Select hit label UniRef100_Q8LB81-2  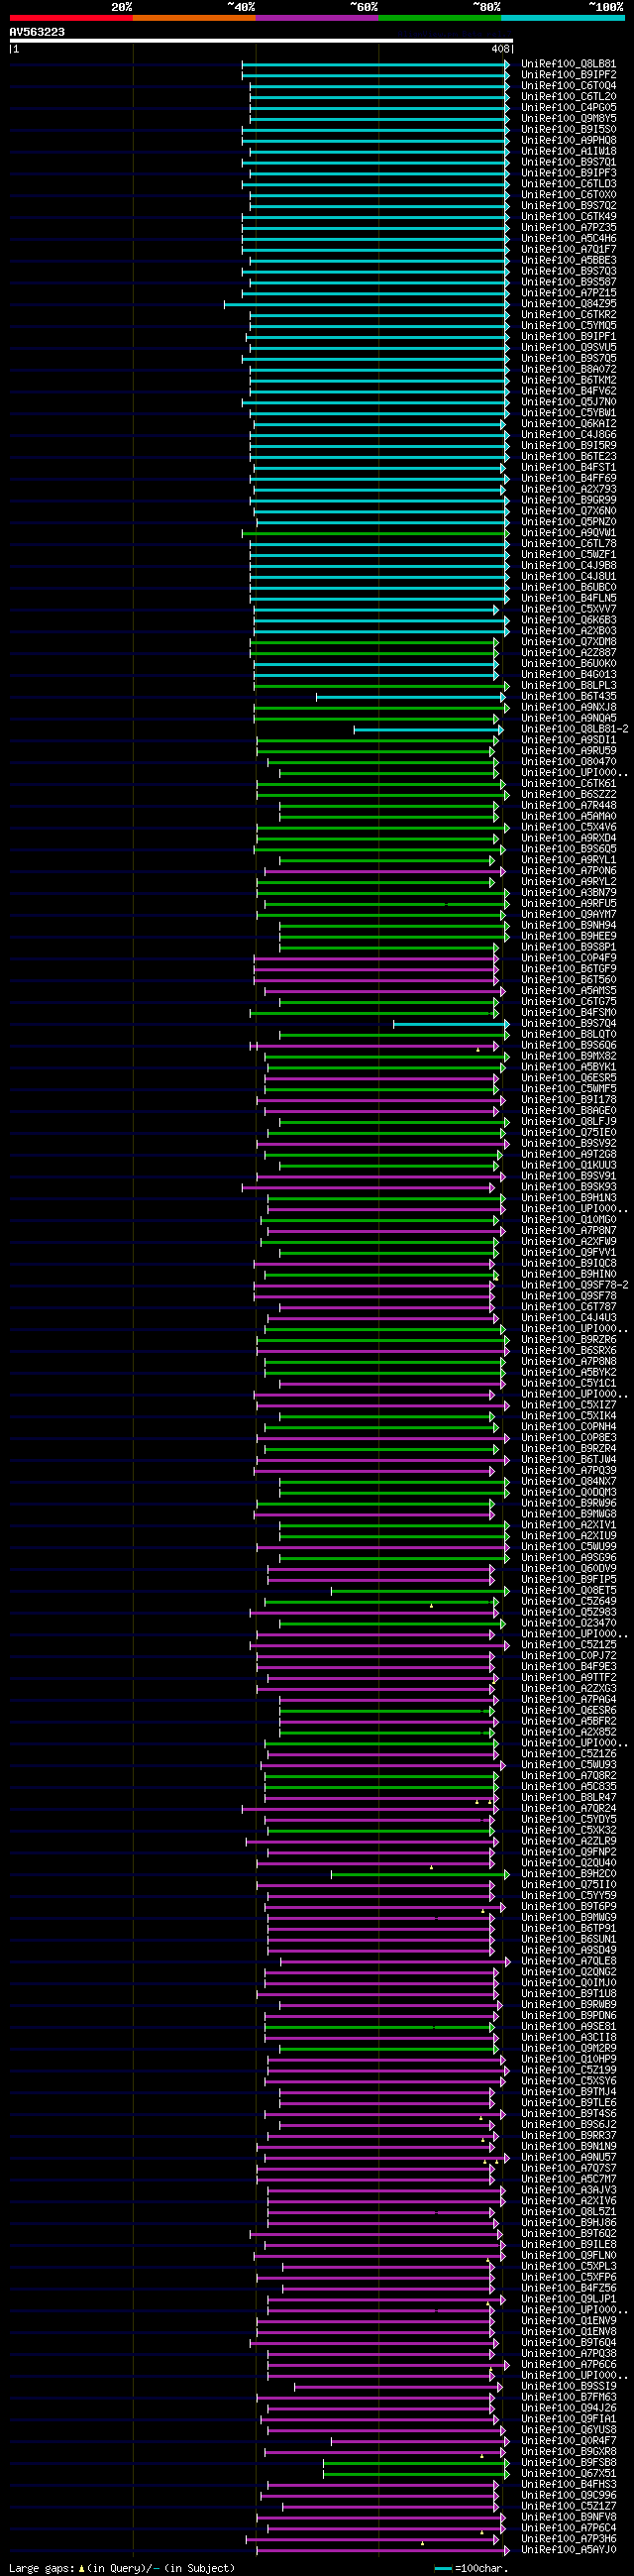(575, 729)
